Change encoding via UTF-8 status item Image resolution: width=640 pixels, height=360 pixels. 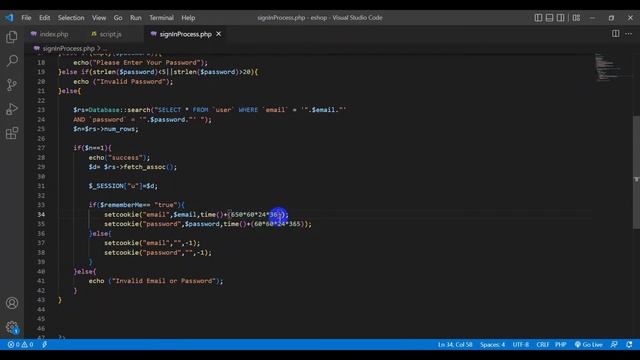point(521,344)
